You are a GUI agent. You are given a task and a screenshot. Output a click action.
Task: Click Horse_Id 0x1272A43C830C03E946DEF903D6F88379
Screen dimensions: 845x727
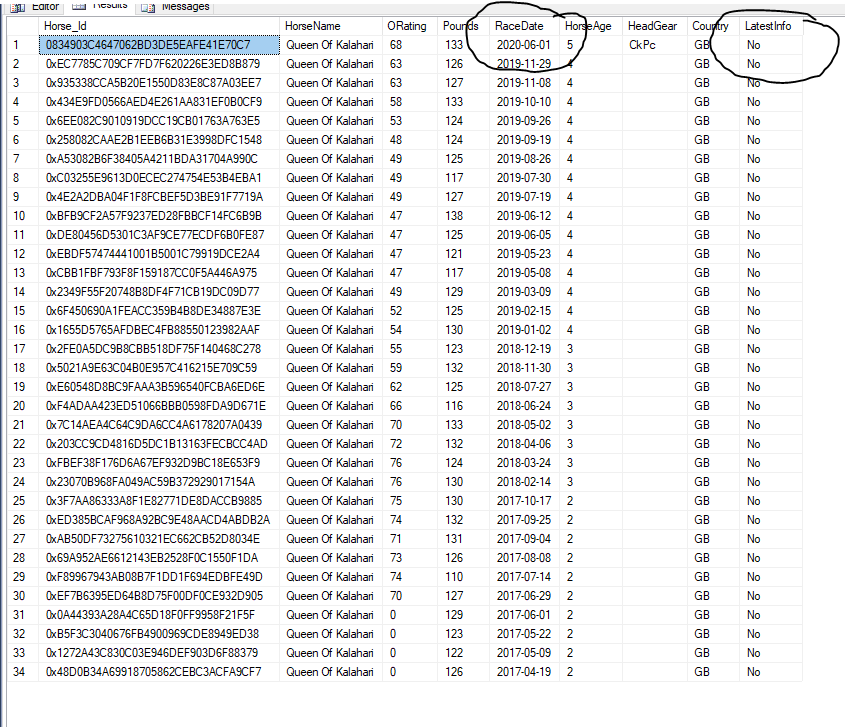(159, 653)
